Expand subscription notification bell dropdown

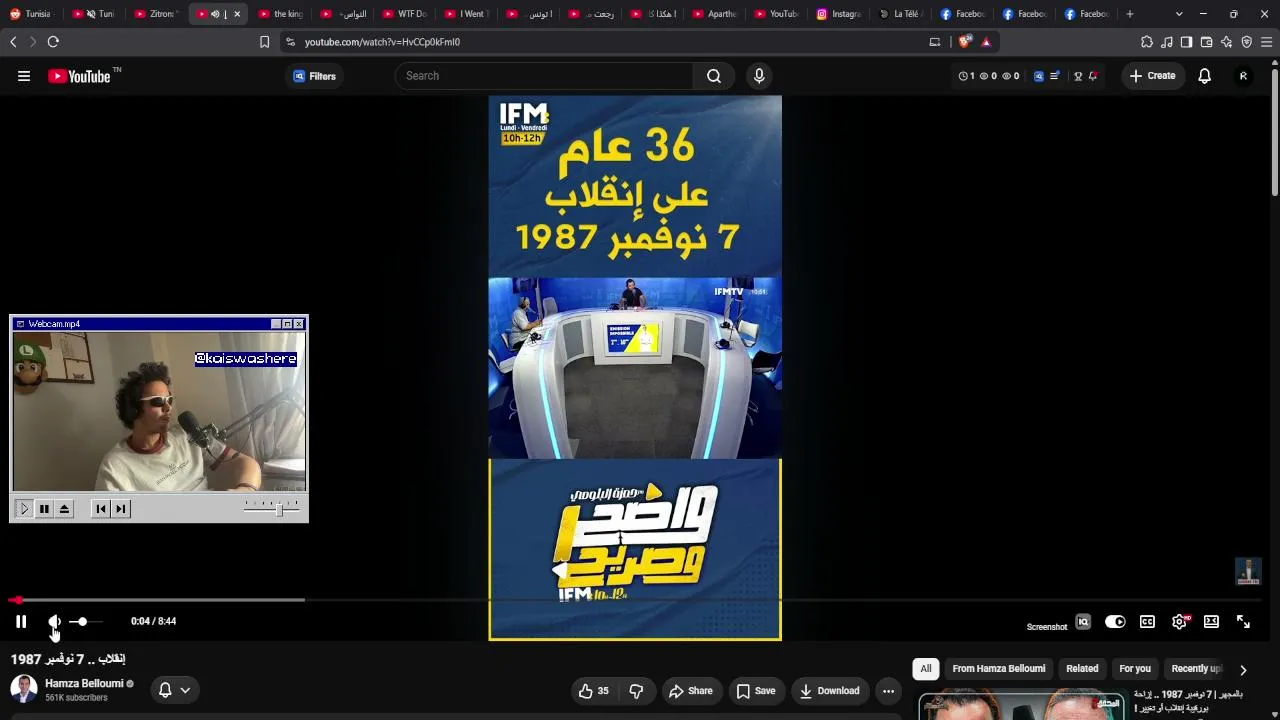[174, 690]
